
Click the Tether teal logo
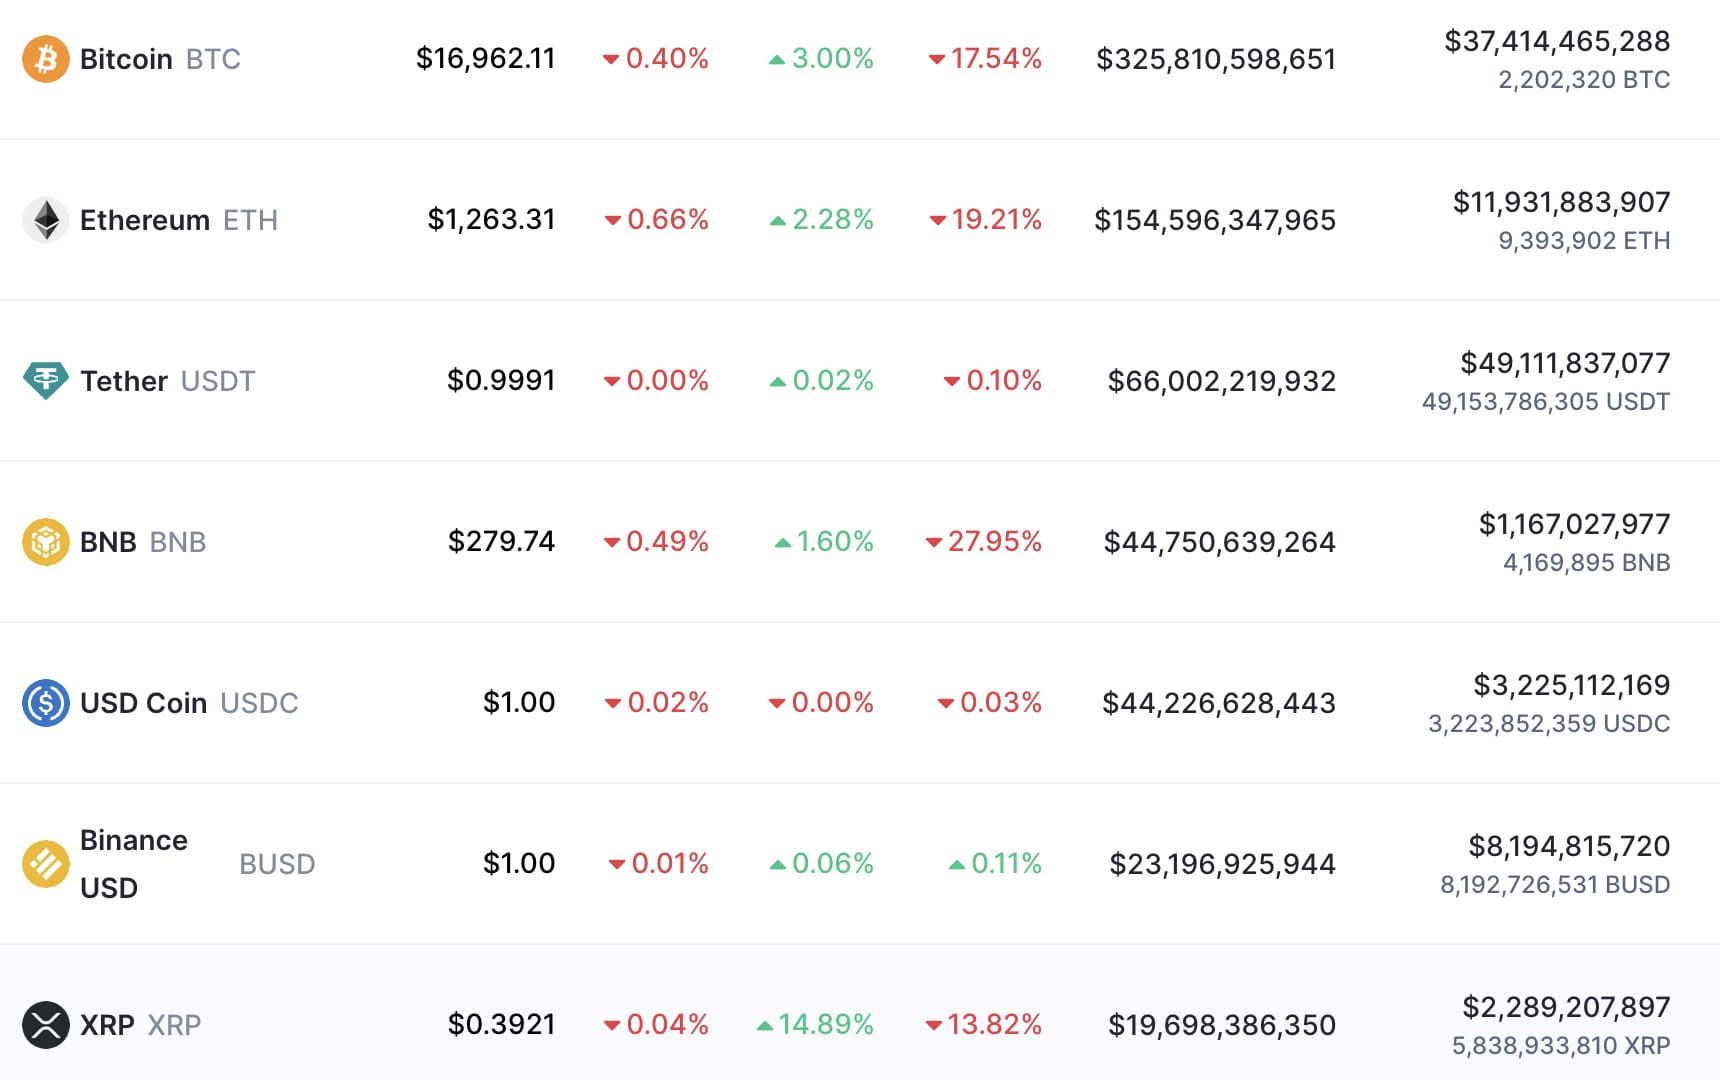45,380
